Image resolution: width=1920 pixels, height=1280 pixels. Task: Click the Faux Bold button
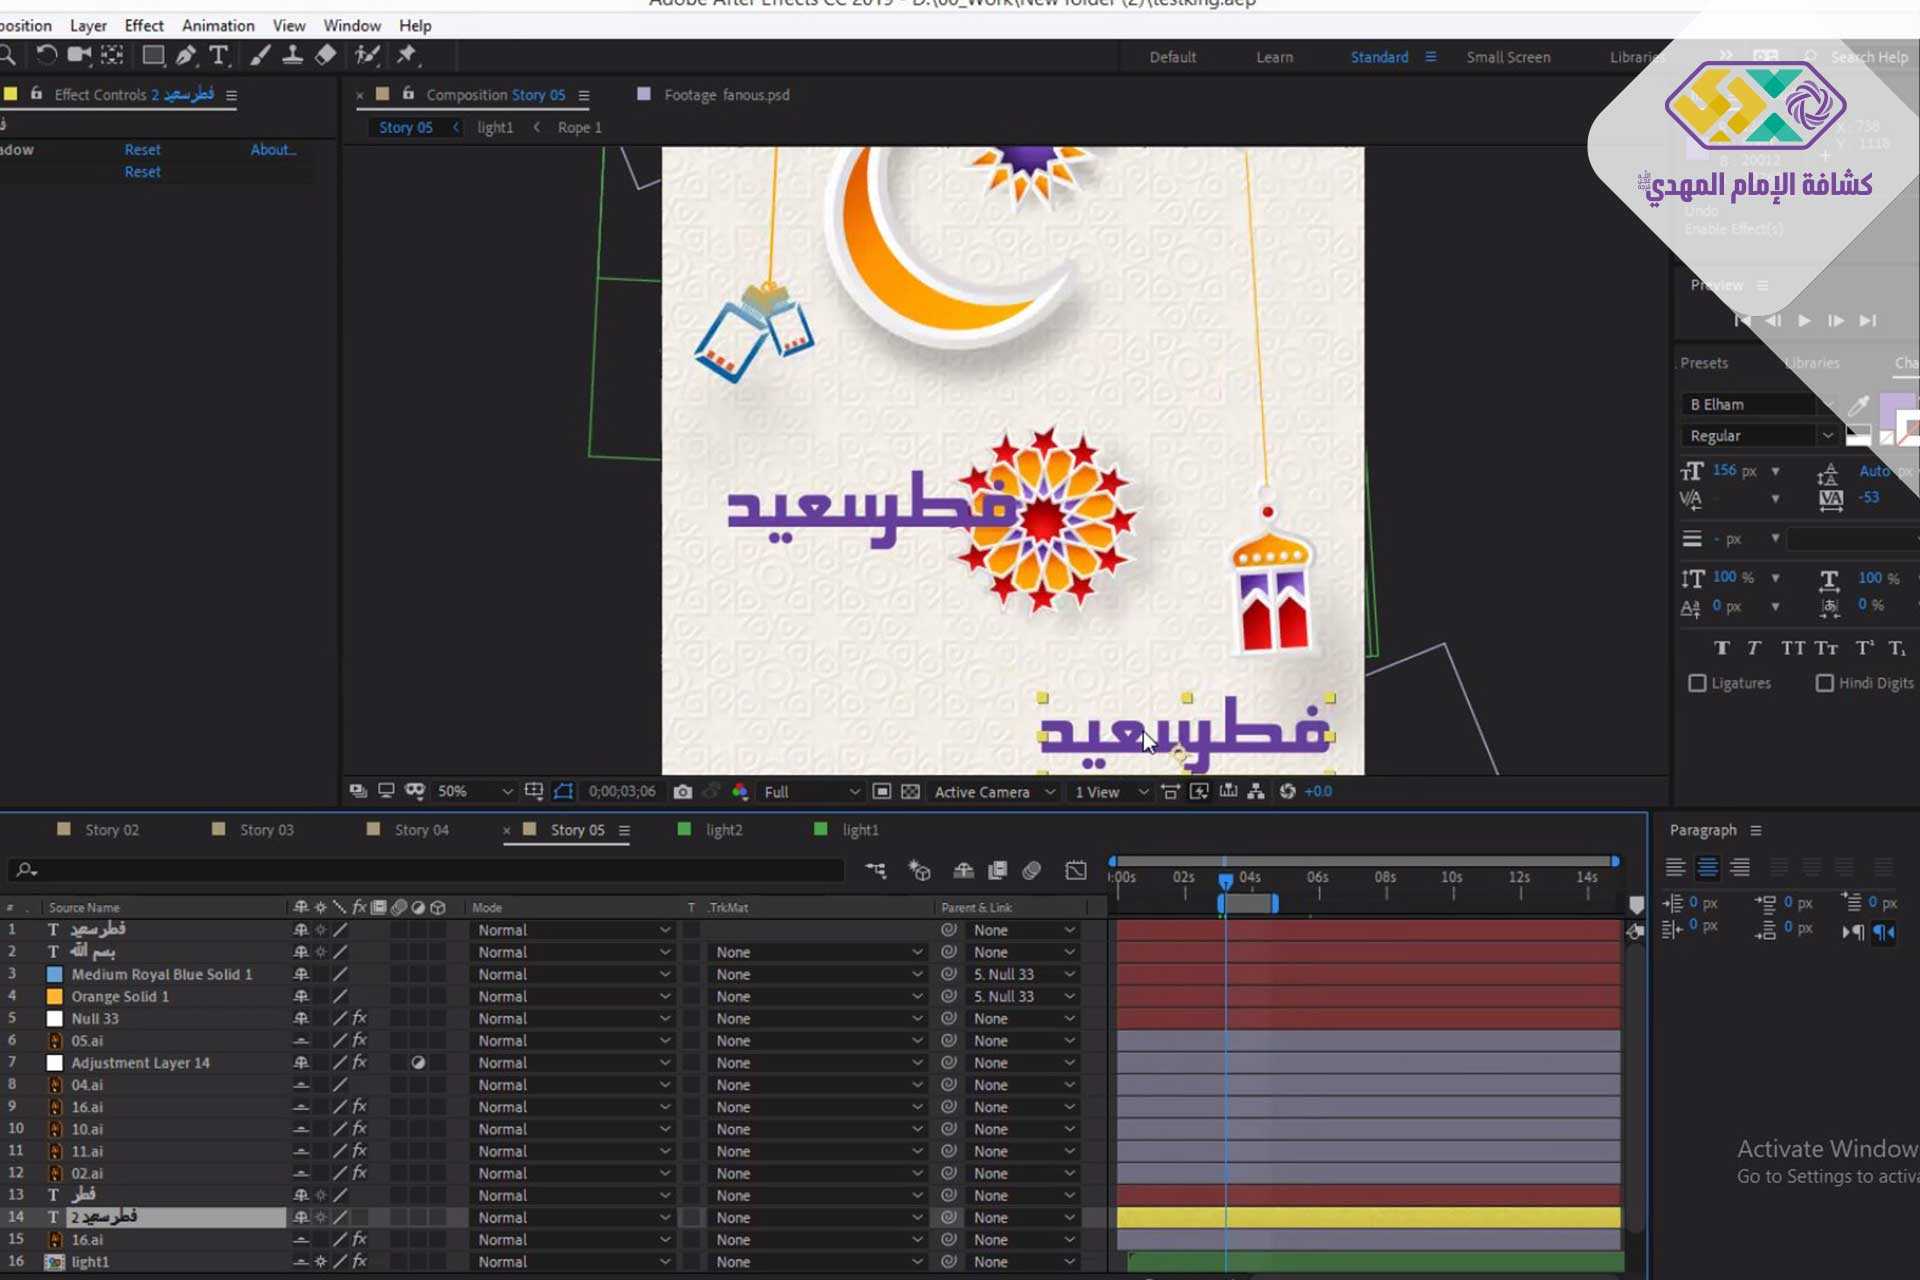[1721, 648]
